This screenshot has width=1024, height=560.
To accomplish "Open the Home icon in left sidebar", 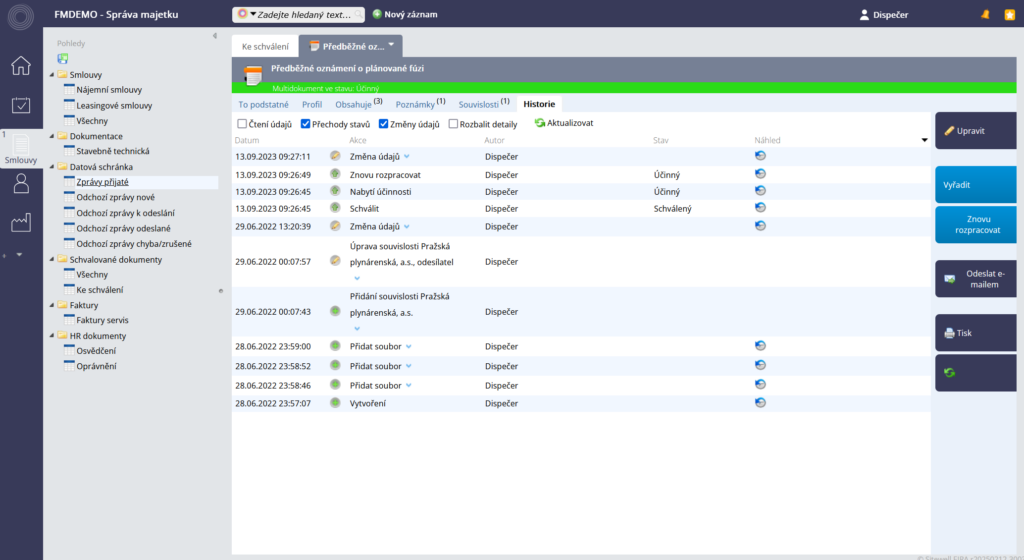I will [x=21, y=66].
